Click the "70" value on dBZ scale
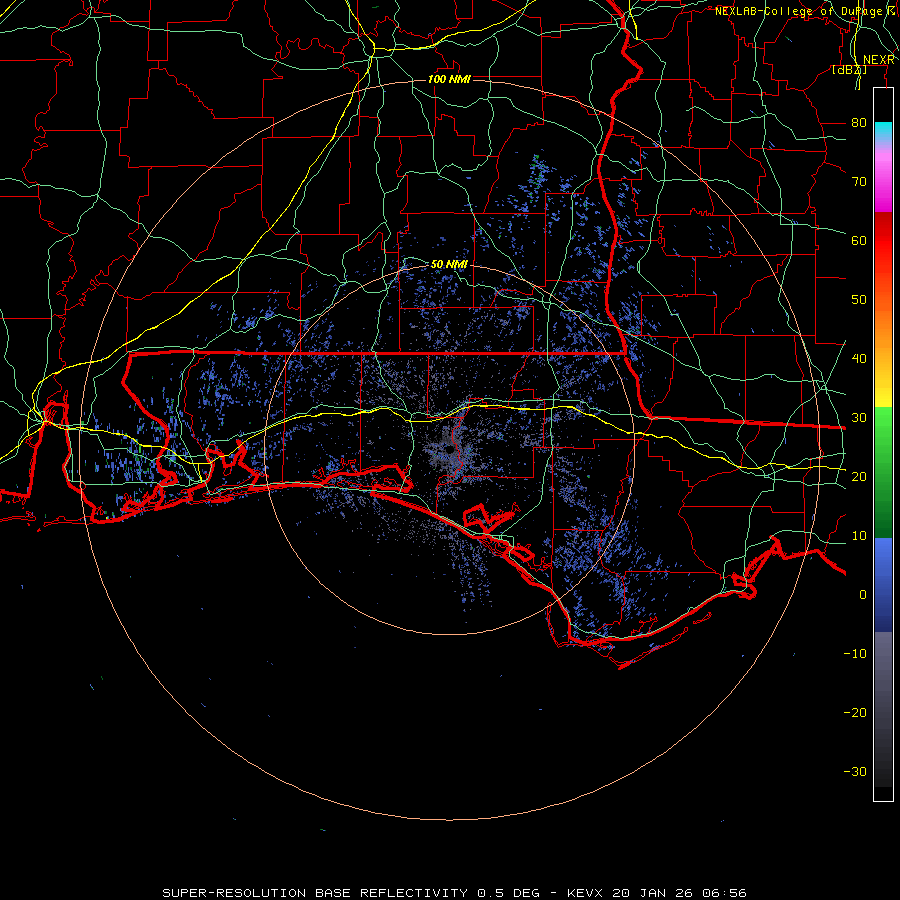Viewport: 900px width, 900px height. pyautogui.click(x=859, y=182)
